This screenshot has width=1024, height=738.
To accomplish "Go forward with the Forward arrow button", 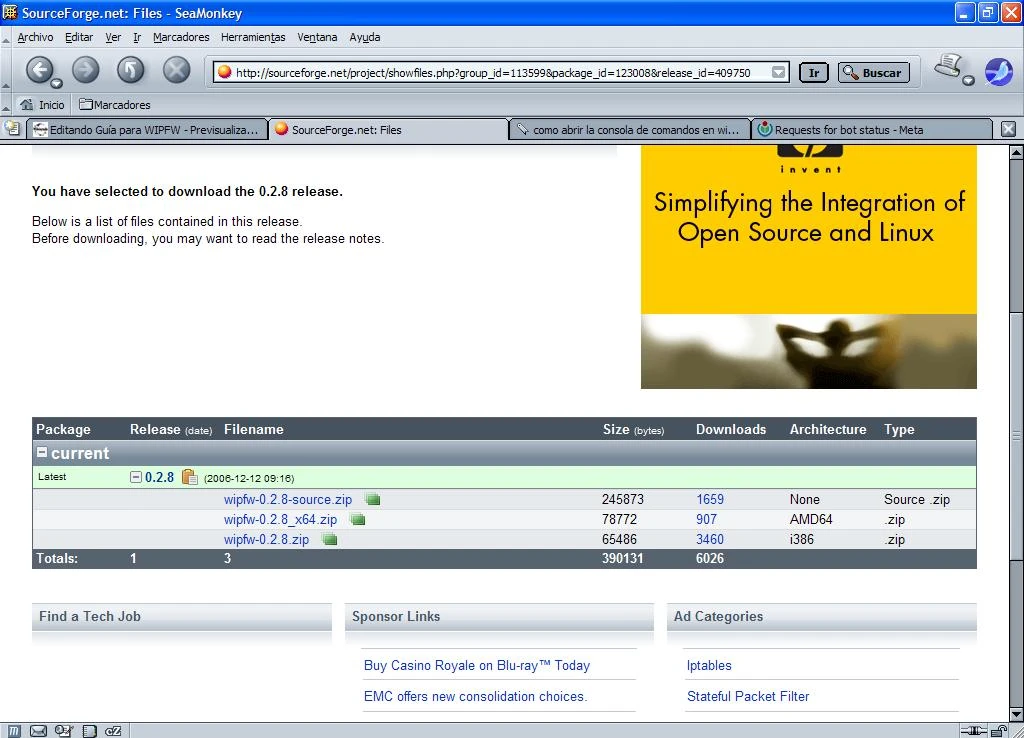I will (86, 69).
